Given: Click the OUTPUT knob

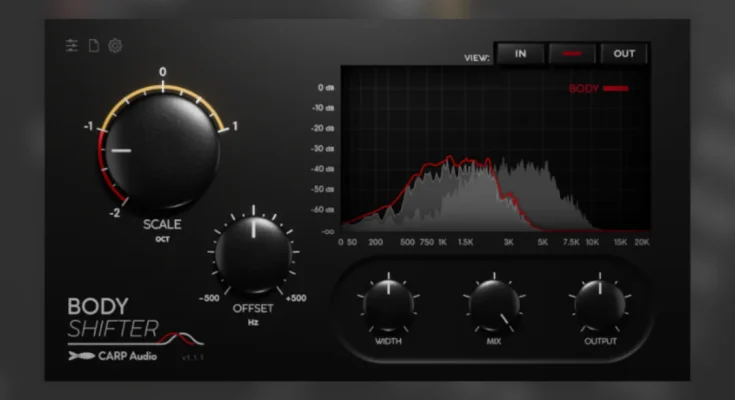Looking at the screenshot, I should tap(600, 304).
